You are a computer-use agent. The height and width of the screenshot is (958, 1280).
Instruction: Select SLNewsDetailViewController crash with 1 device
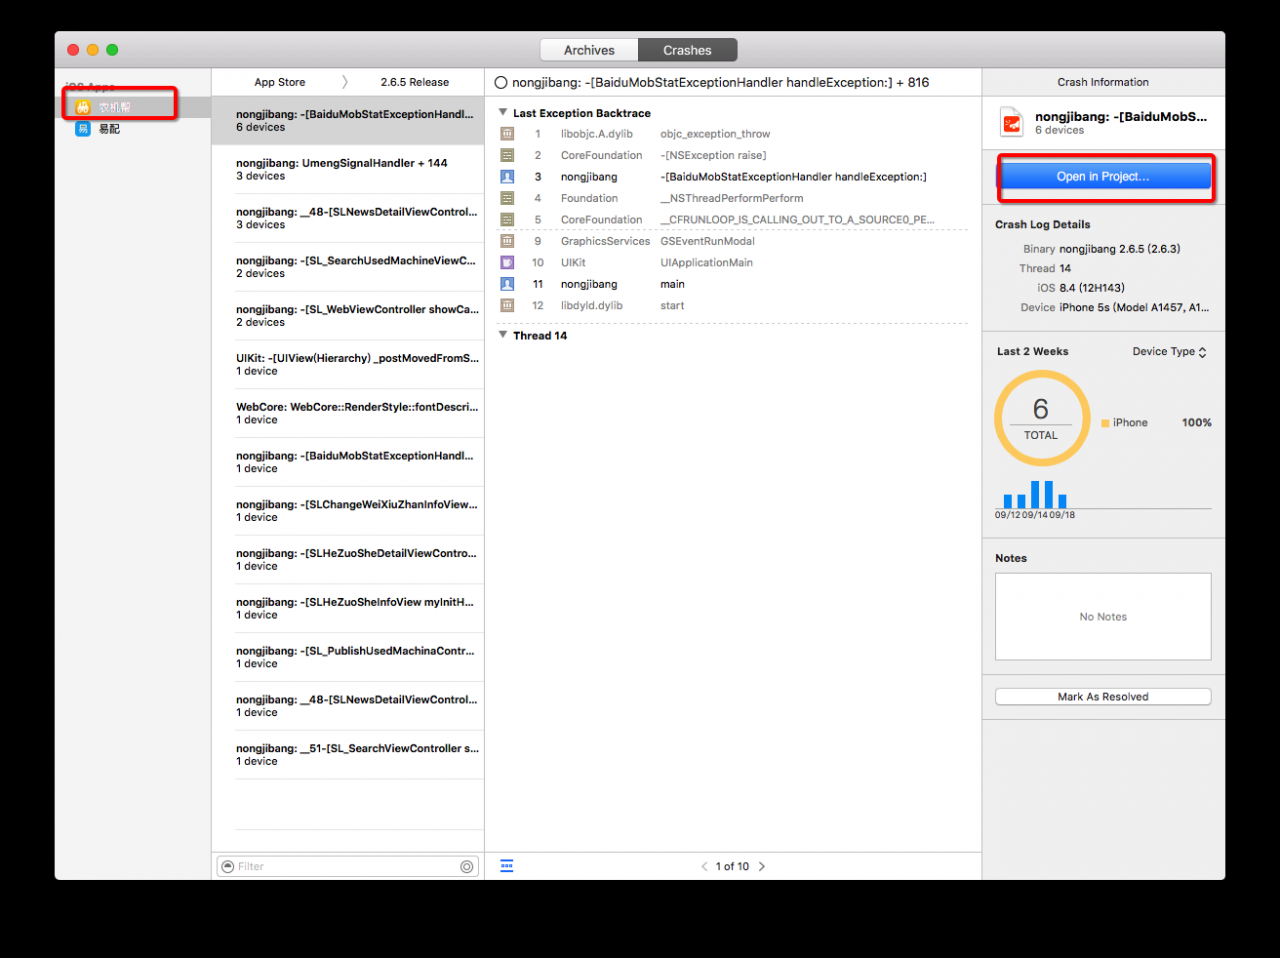coord(348,706)
